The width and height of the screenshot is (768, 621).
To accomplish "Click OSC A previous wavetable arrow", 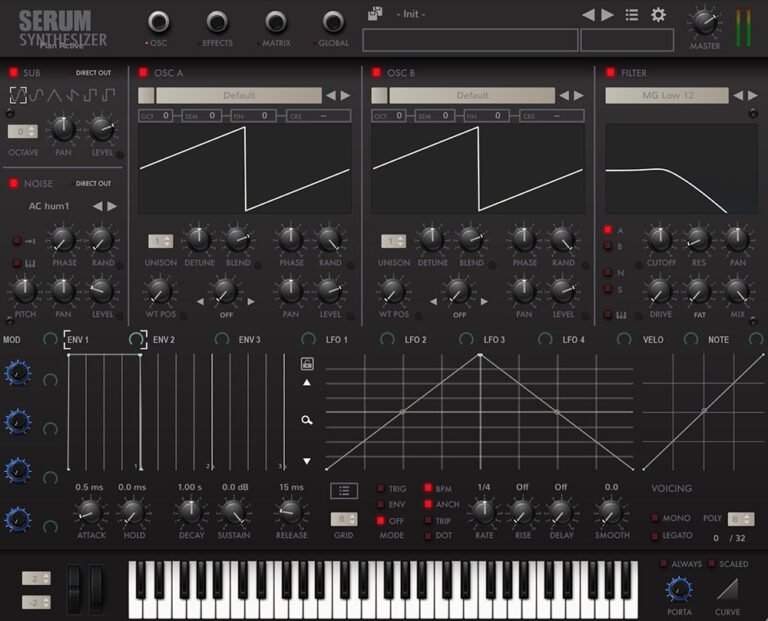I will click(x=331, y=96).
